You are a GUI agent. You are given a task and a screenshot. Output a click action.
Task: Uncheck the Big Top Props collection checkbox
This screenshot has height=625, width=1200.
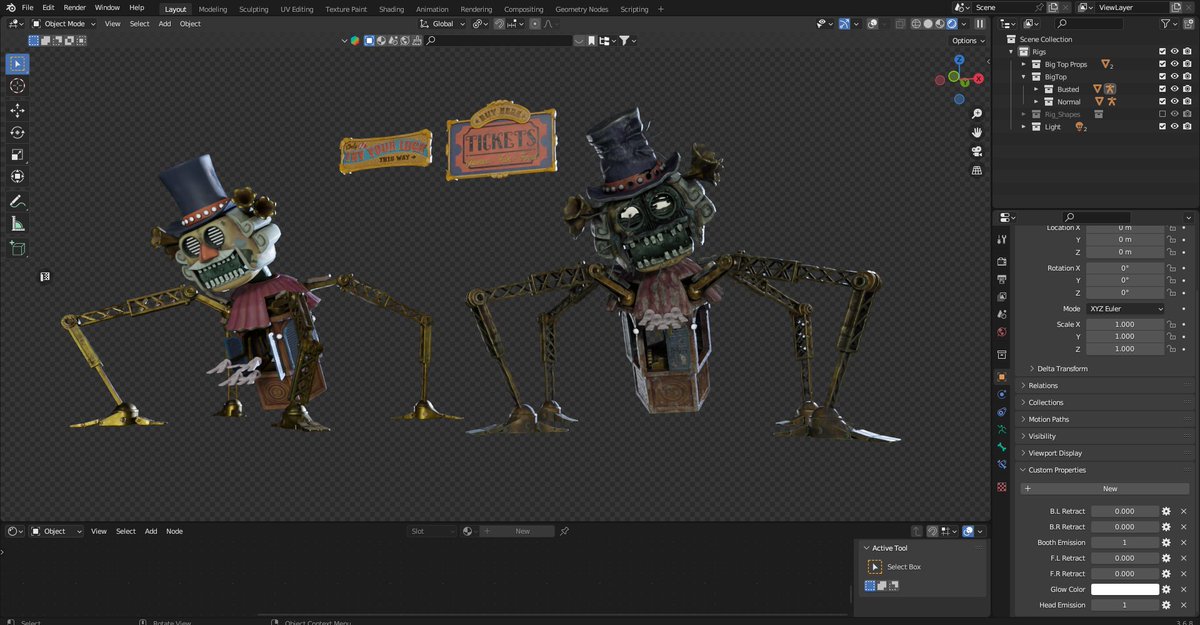[x=1162, y=64]
